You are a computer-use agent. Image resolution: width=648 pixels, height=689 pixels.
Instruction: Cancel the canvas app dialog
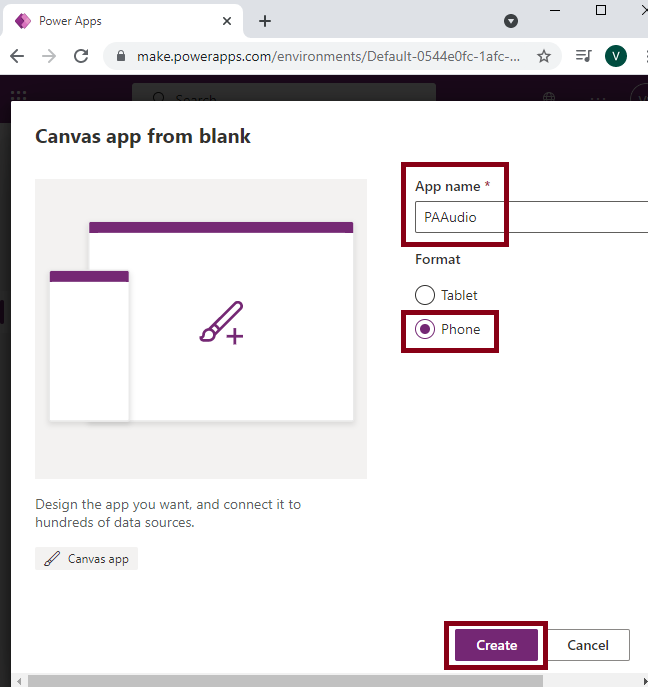pyautogui.click(x=588, y=645)
